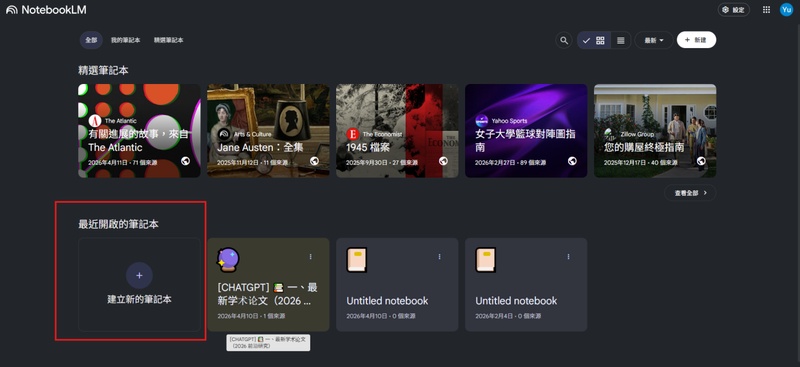
Task: Click the Yahoo Sports publisher logo
Action: 482,121
